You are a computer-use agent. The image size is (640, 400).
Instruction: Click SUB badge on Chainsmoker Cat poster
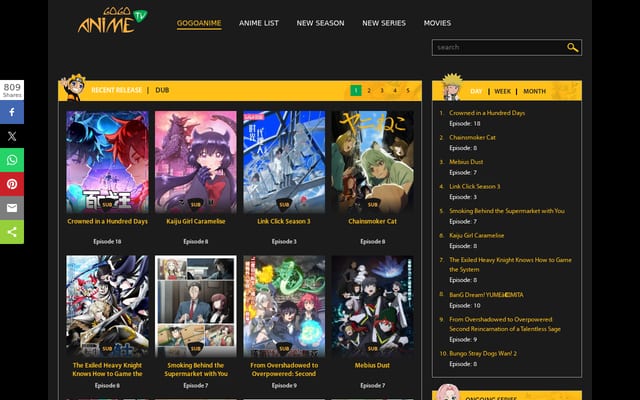coord(372,204)
